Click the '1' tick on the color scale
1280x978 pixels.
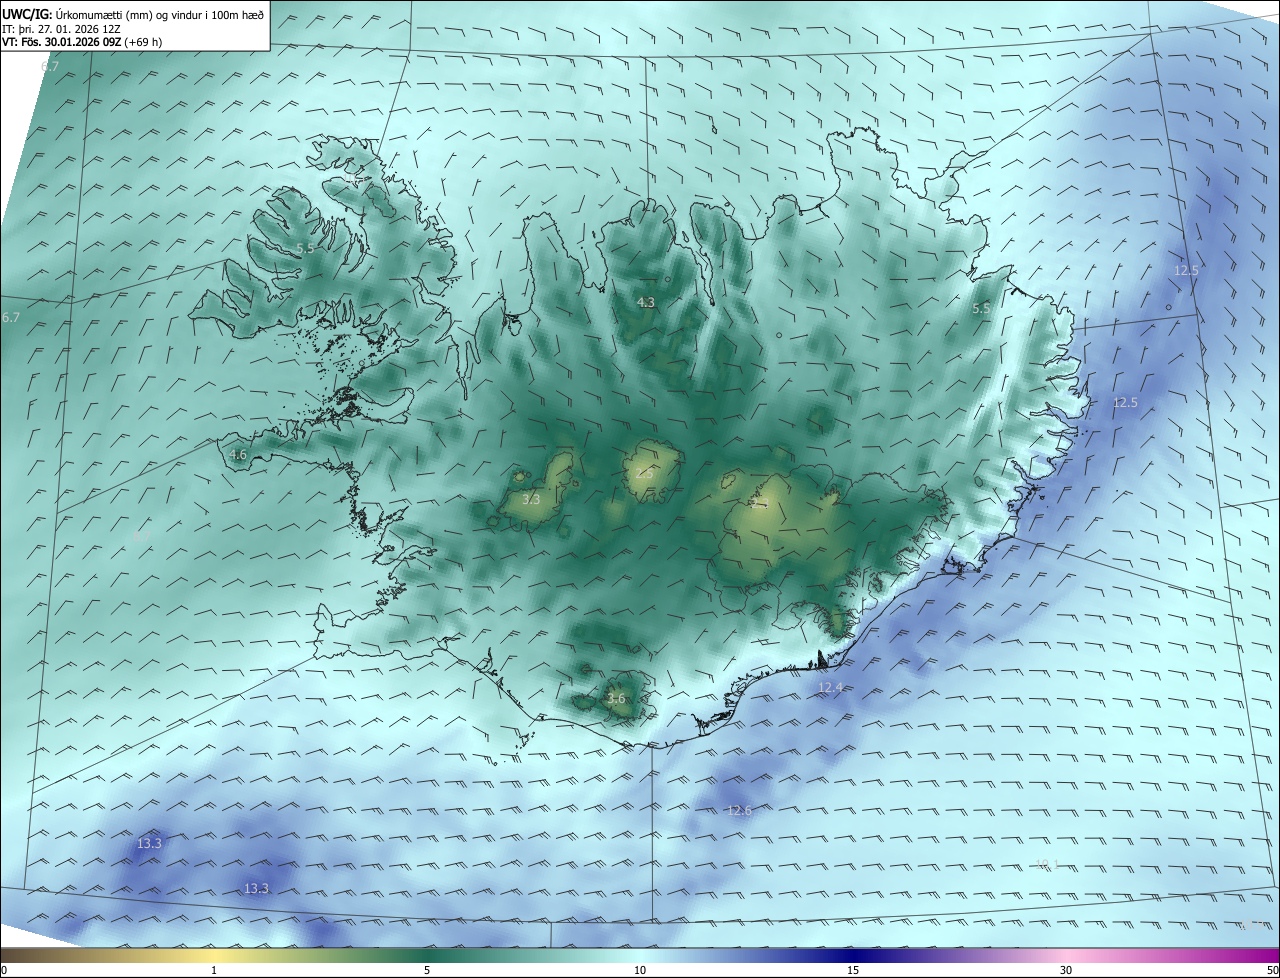pyautogui.click(x=214, y=971)
